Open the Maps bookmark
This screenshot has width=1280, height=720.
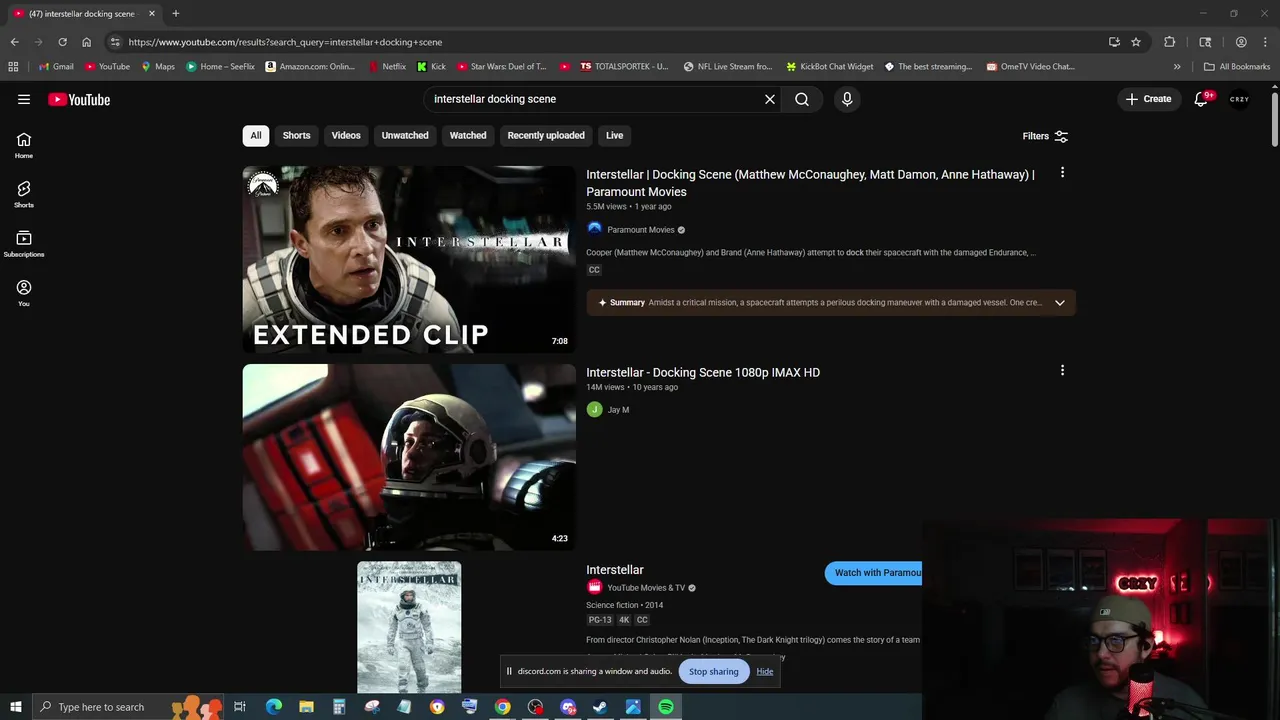click(158, 67)
